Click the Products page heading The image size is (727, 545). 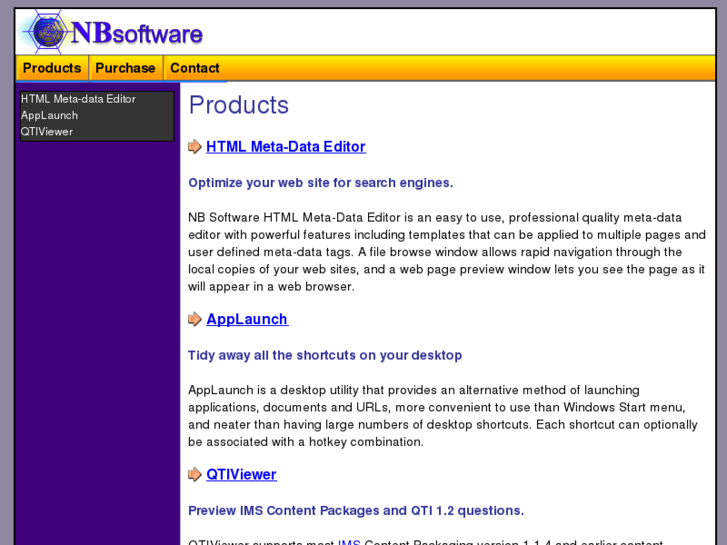point(239,105)
